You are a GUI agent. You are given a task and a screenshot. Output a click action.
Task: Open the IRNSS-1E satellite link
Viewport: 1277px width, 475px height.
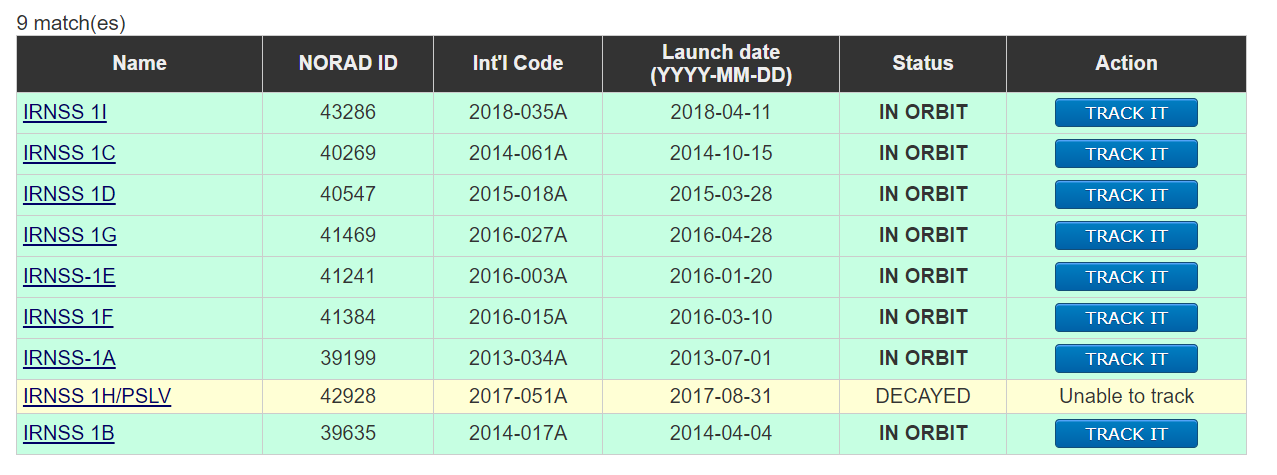tap(69, 277)
